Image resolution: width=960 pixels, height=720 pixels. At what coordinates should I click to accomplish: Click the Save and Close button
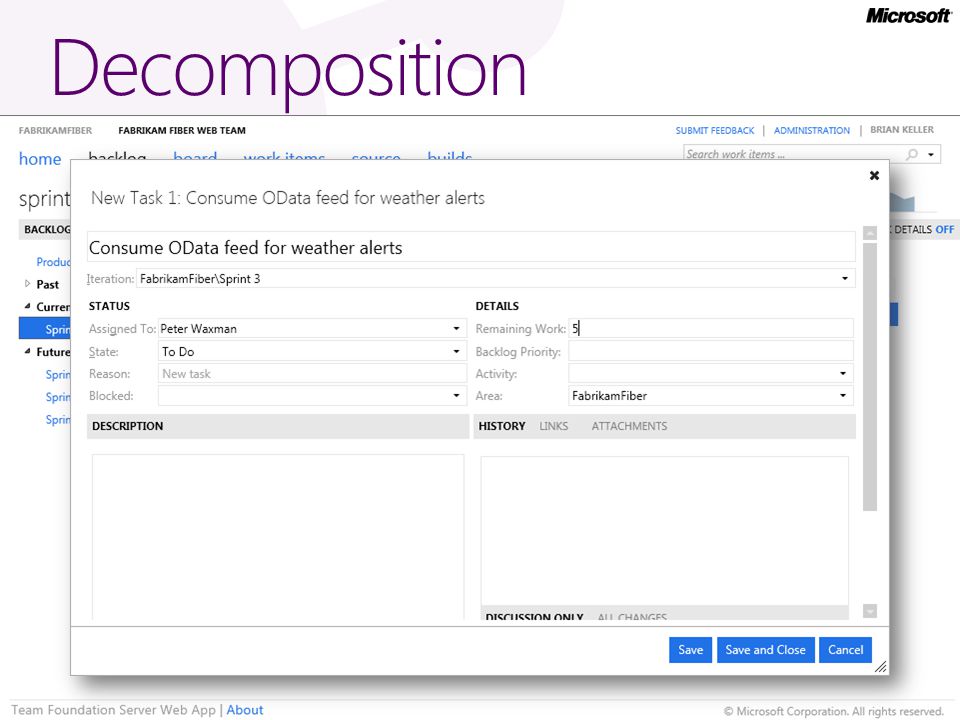(765, 650)
